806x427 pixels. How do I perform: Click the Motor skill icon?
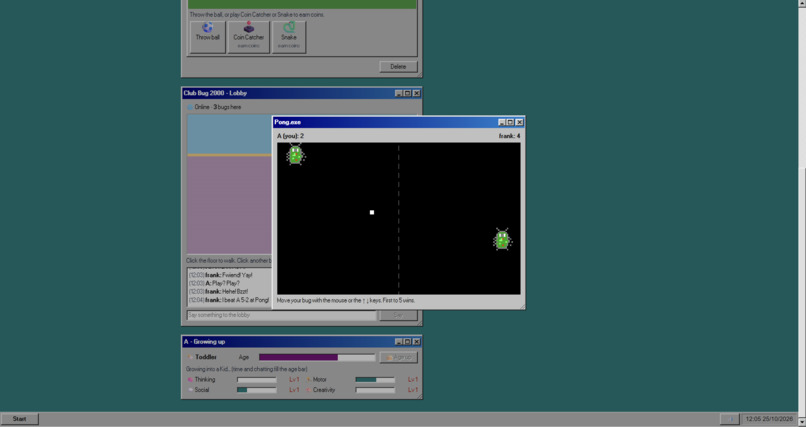pos(308,380)
